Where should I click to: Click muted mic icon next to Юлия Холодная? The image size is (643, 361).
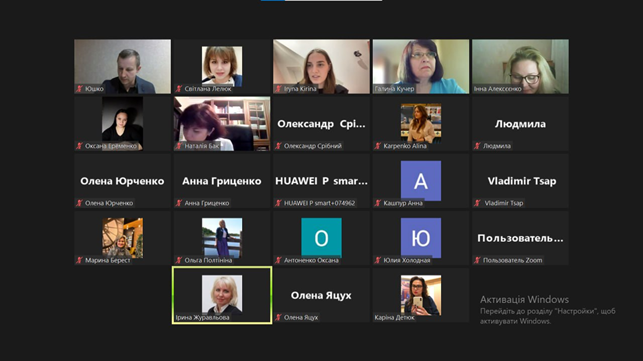(x=378, y=260)
